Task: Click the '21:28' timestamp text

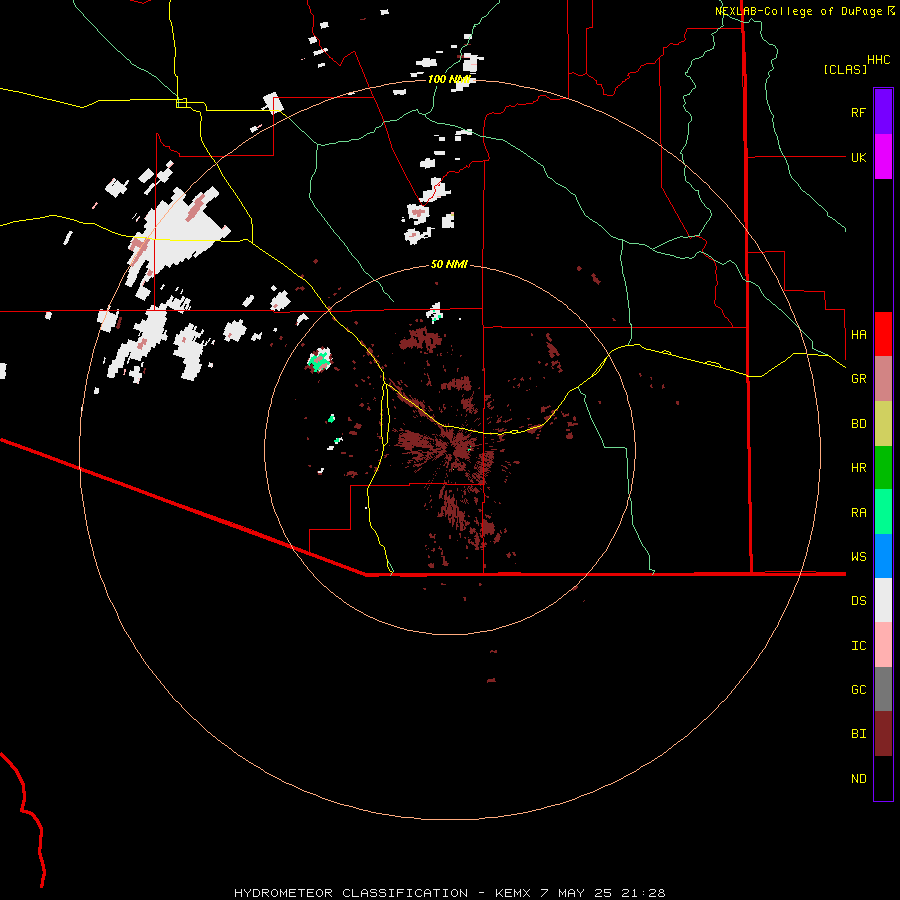Action: click(642, 893)
